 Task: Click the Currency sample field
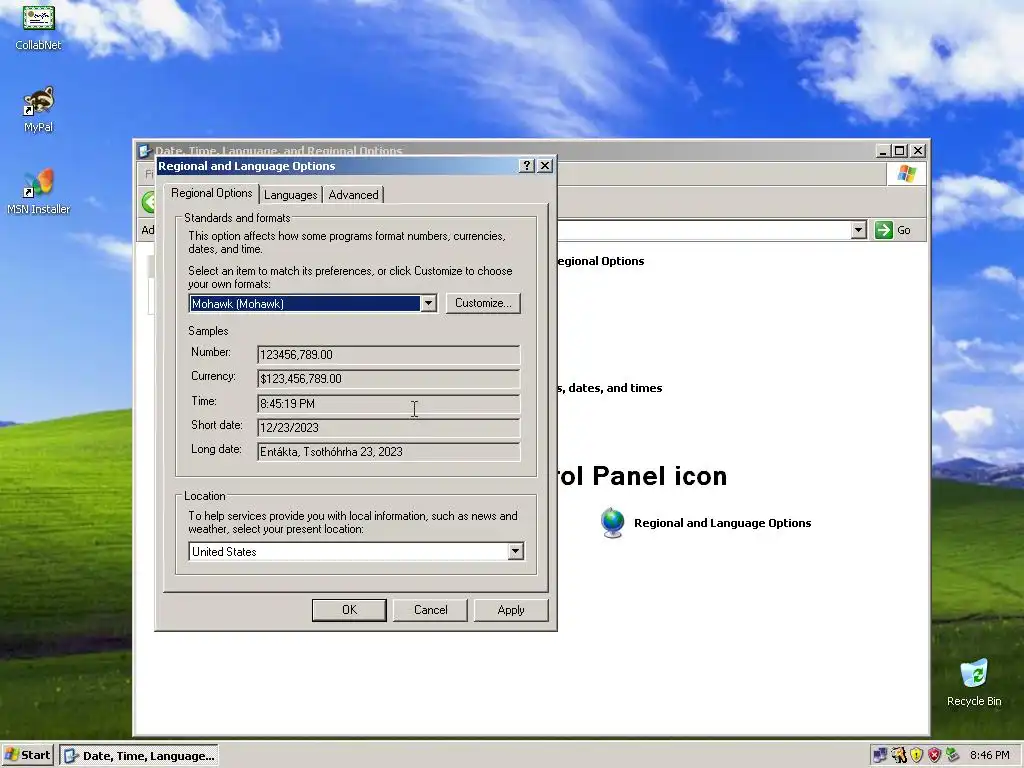[389, 379]
